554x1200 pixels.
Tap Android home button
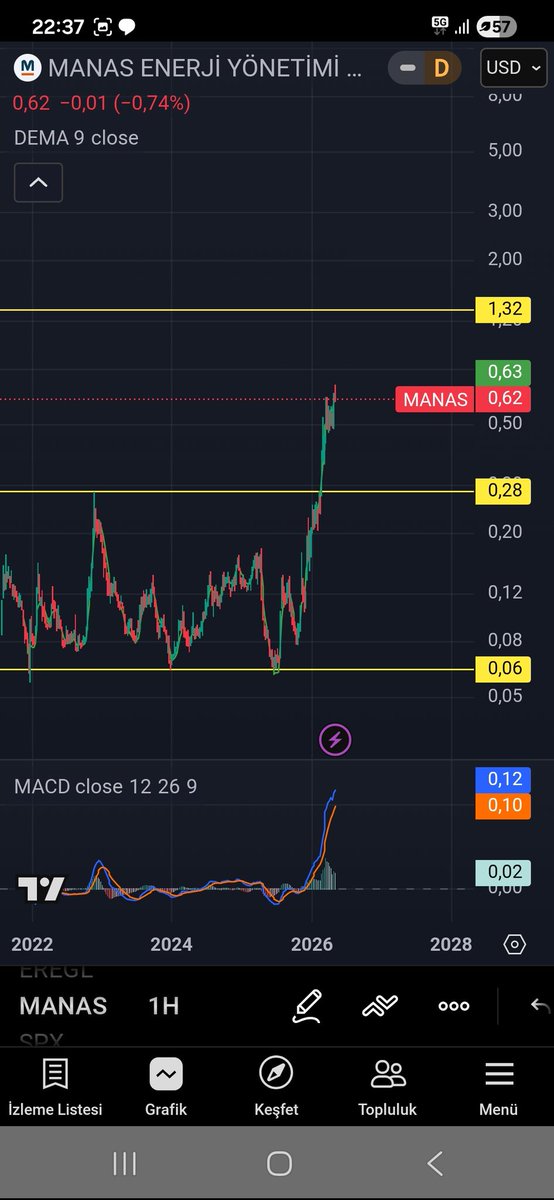pyautogui.click(x=279, y=1163)
